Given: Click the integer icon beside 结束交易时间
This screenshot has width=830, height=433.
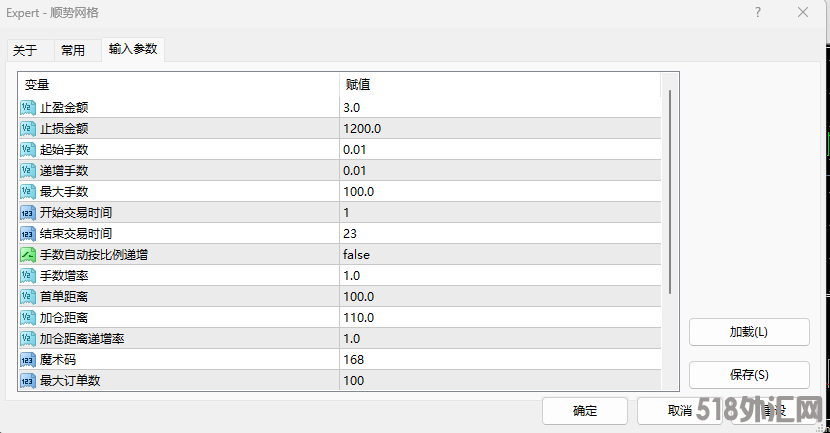Looking at the screenshot, I should (28, 233).
